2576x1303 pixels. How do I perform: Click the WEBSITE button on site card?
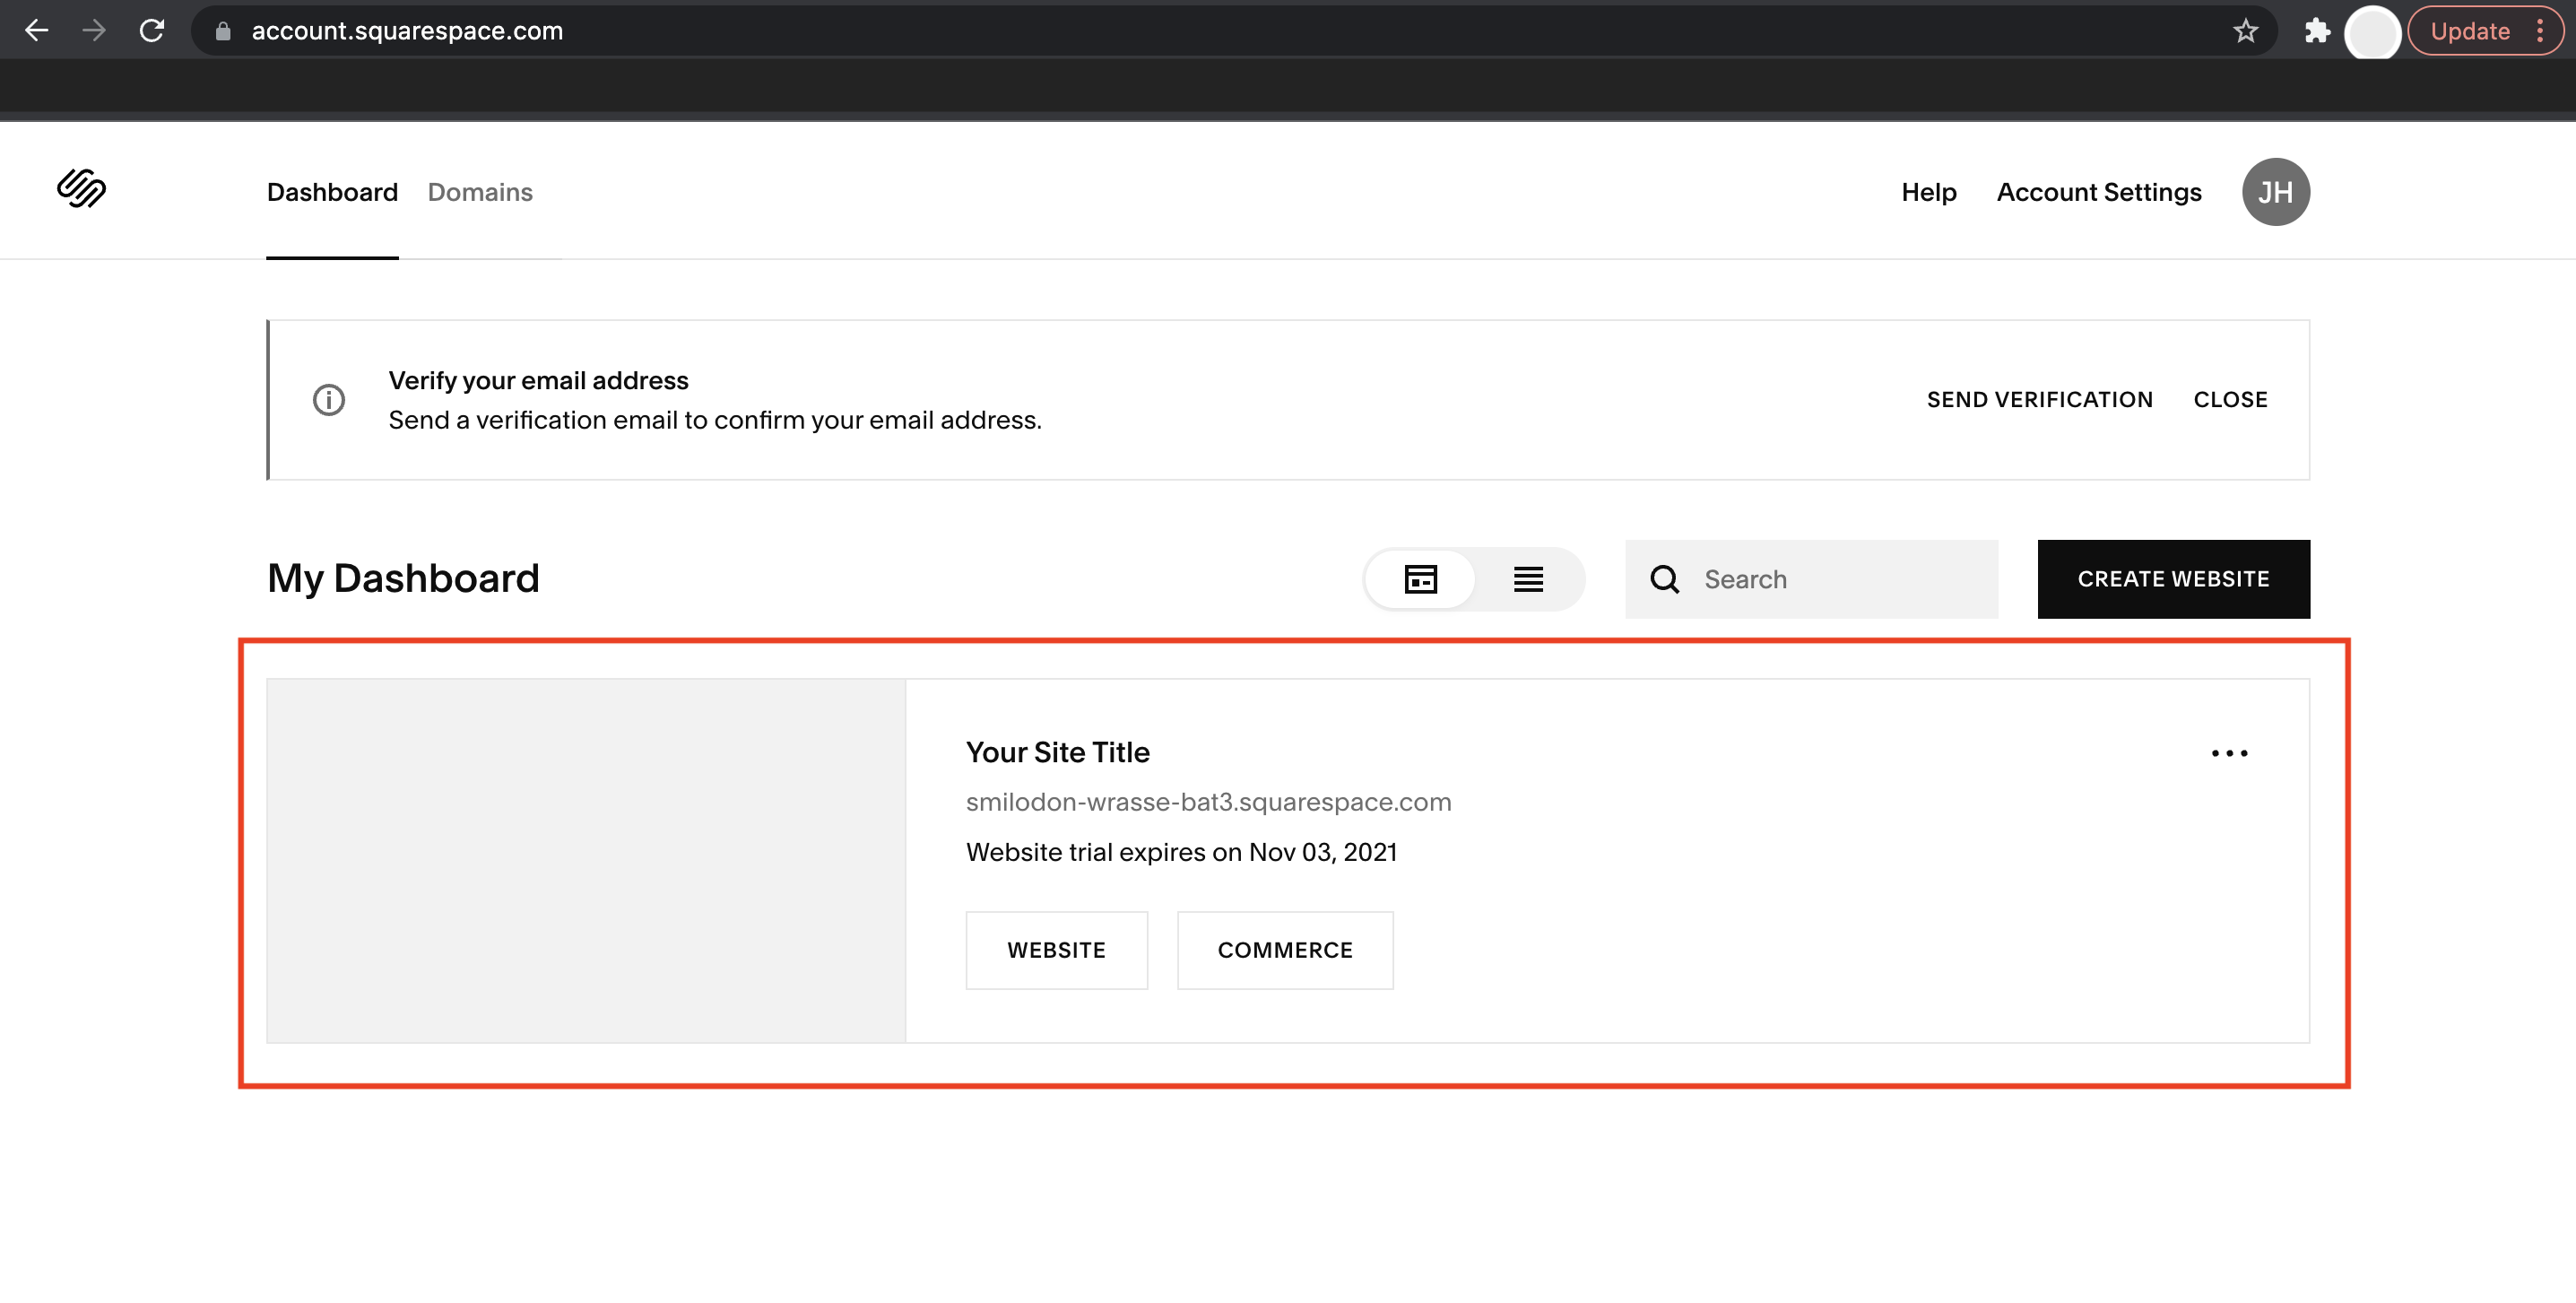[1056, 949]
